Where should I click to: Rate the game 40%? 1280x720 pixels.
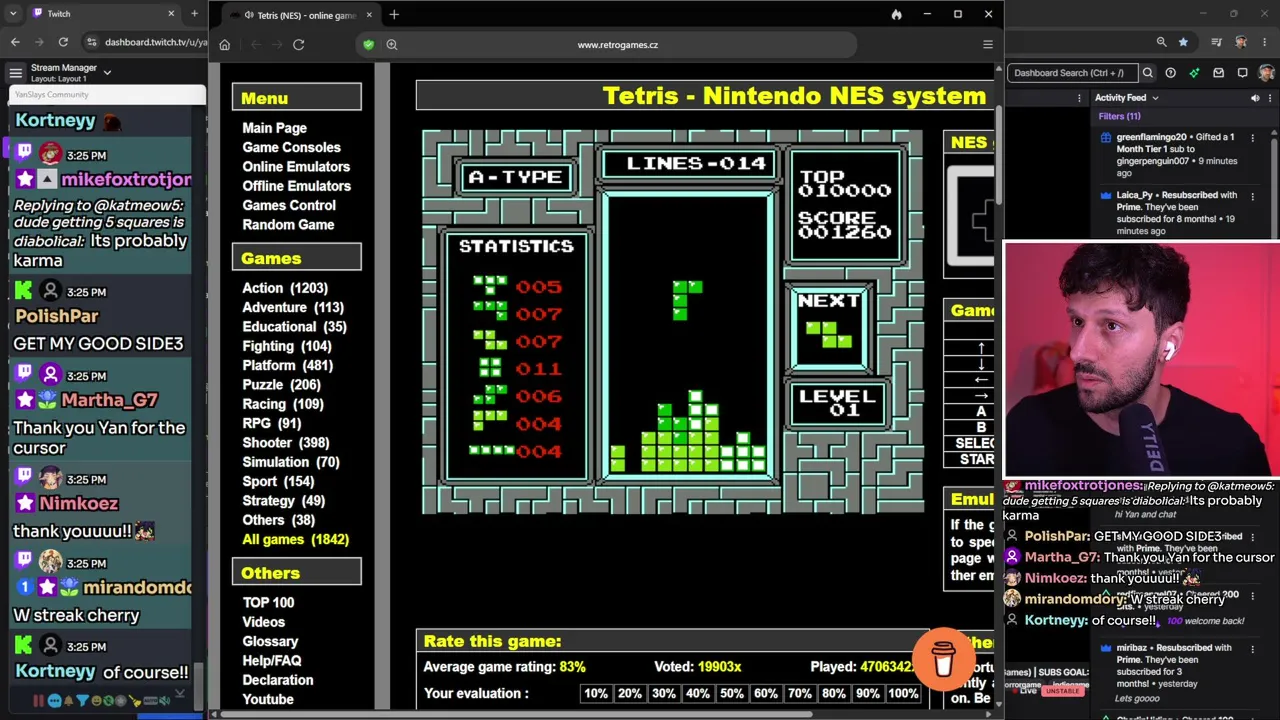click(698, 694)
